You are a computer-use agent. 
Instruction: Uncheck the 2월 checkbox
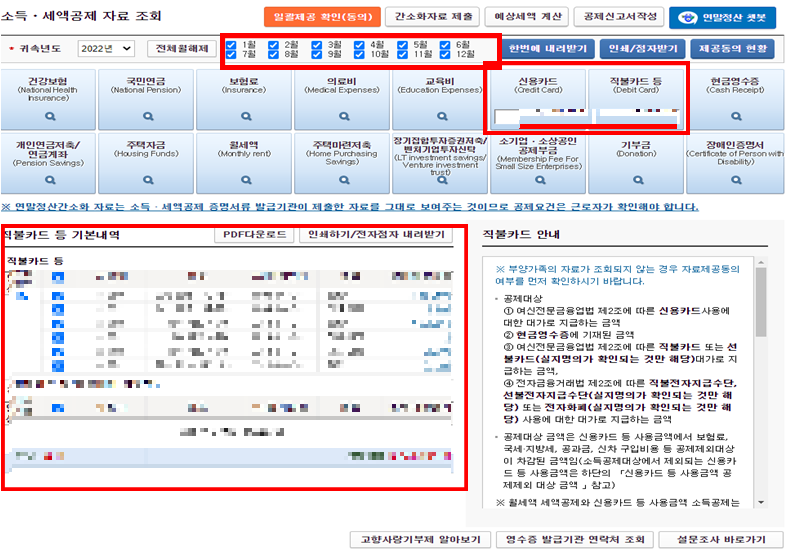[x=274, y=45]
